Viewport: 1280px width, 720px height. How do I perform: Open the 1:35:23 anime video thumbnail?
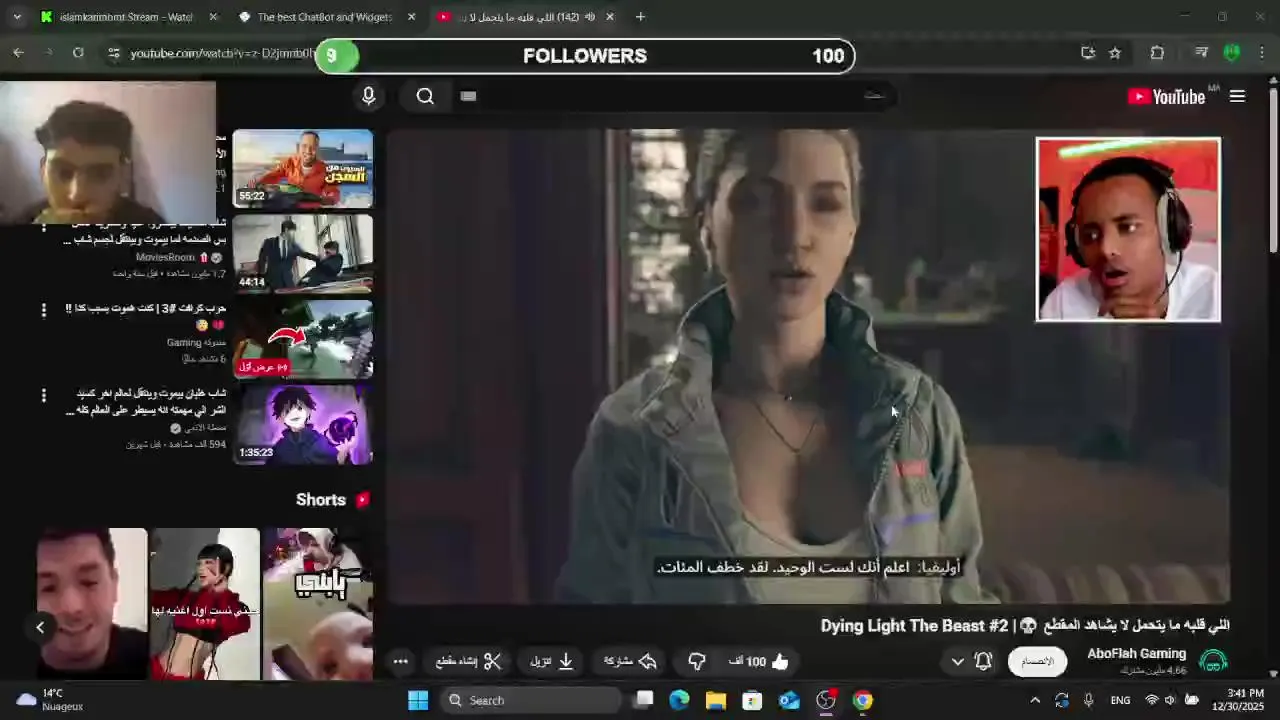303,424
